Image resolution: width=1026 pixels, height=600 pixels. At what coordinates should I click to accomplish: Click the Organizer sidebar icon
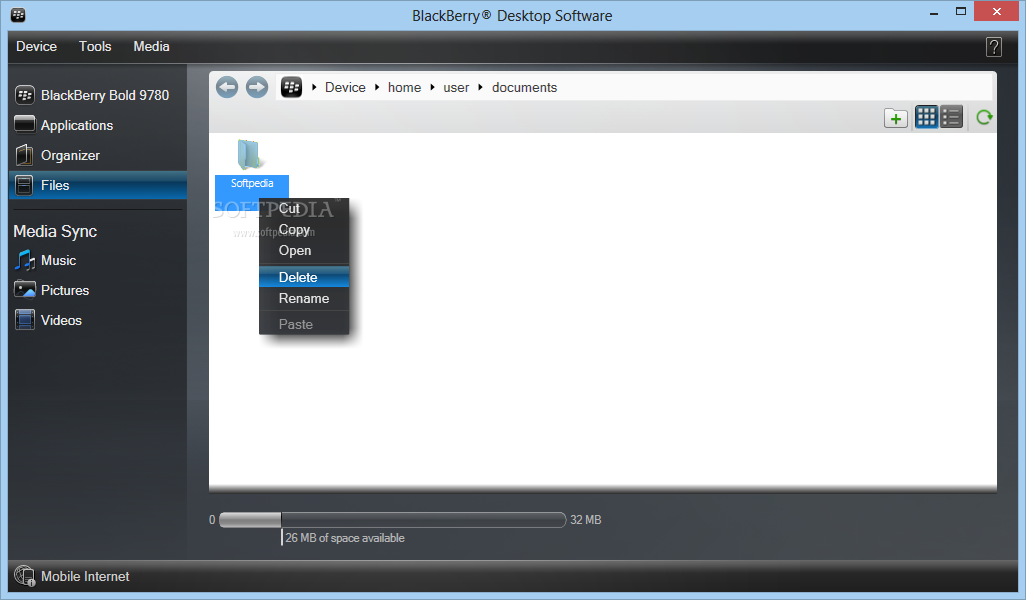[24, 155]
